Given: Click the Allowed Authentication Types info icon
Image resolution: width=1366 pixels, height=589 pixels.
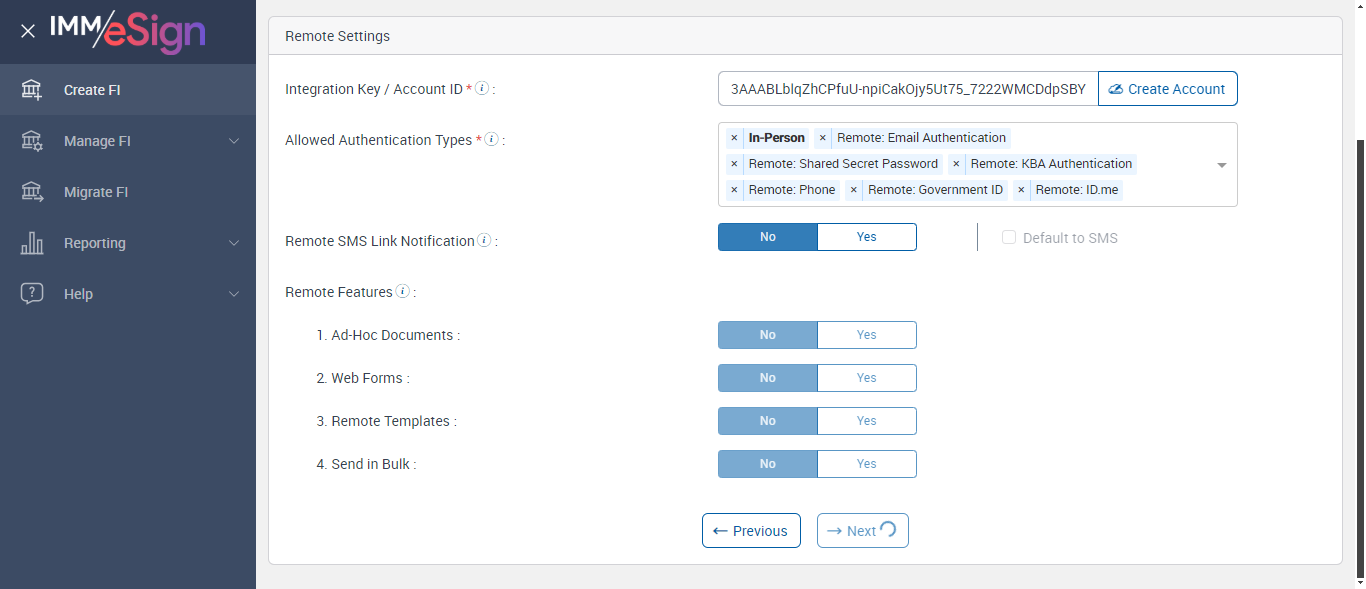Looking at the screenshot, I should (491, 139).
